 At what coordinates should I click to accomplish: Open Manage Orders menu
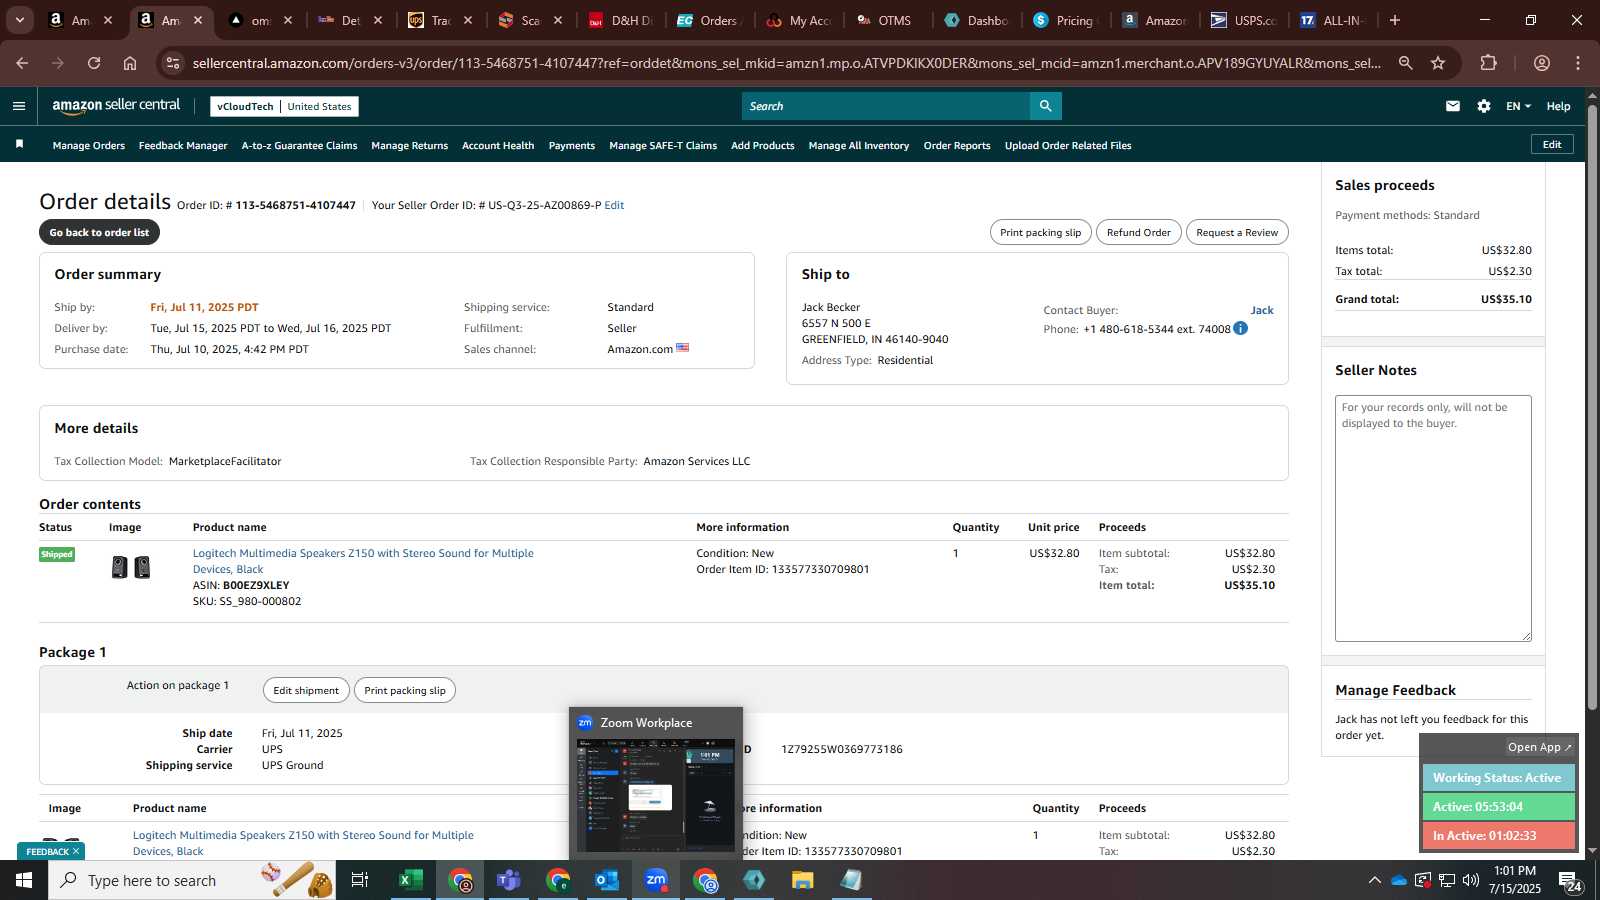(89, 146)
